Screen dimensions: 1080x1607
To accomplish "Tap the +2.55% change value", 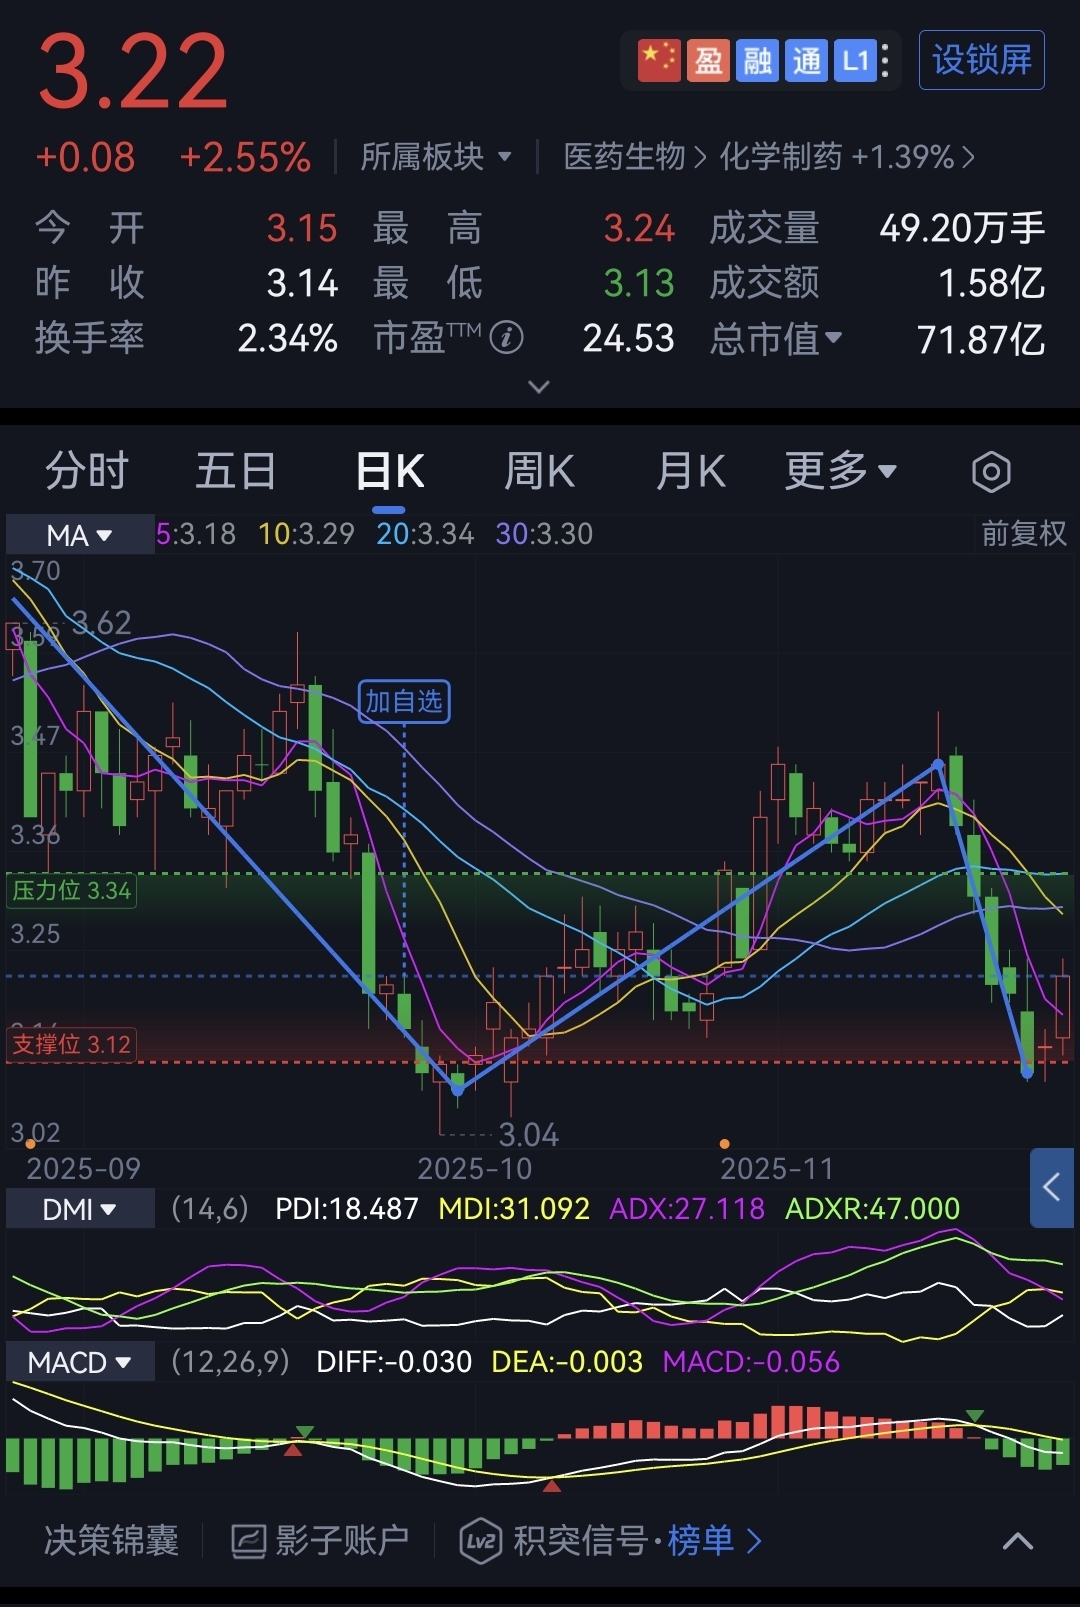I will tap(245, 157).
